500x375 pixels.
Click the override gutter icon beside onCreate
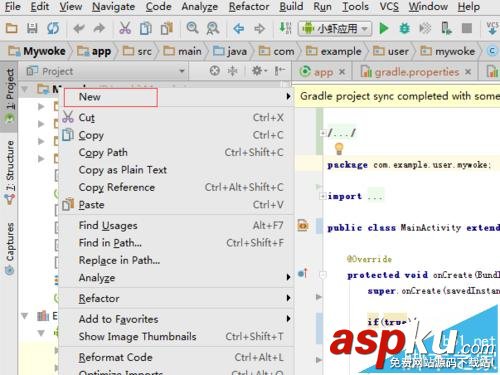[303, 274]
